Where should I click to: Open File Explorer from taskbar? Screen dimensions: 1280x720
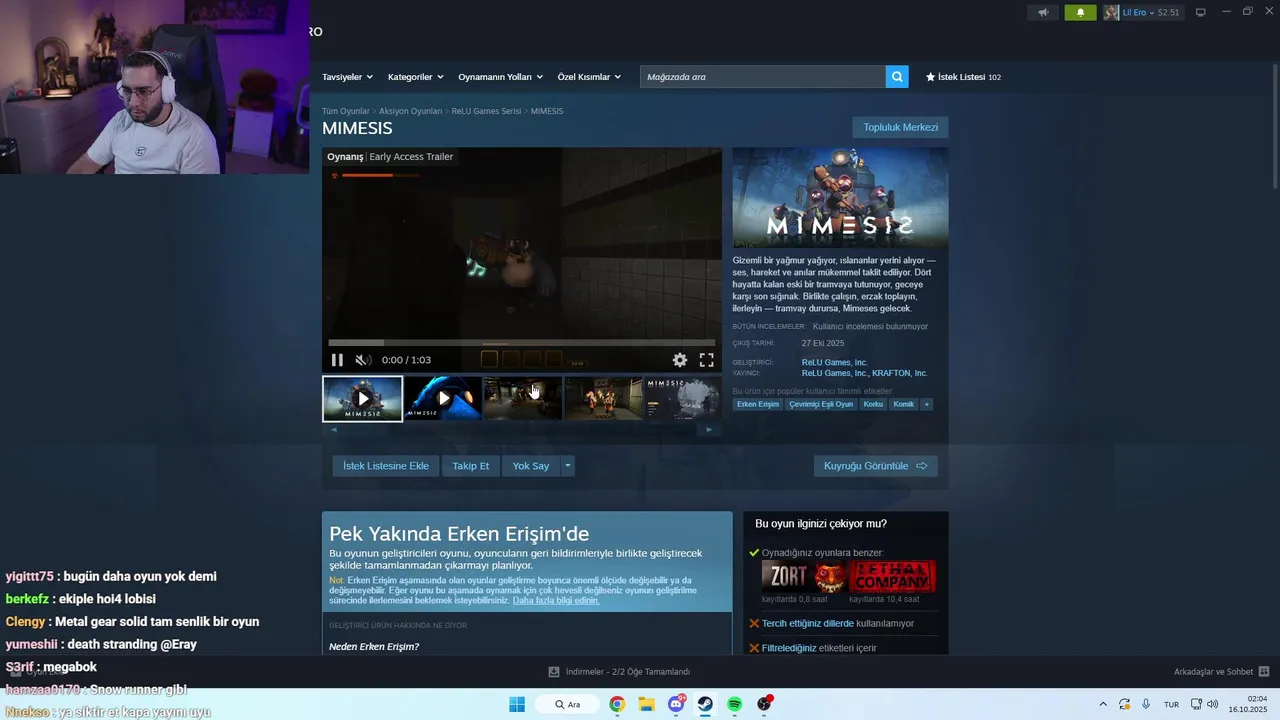point(646,704)
